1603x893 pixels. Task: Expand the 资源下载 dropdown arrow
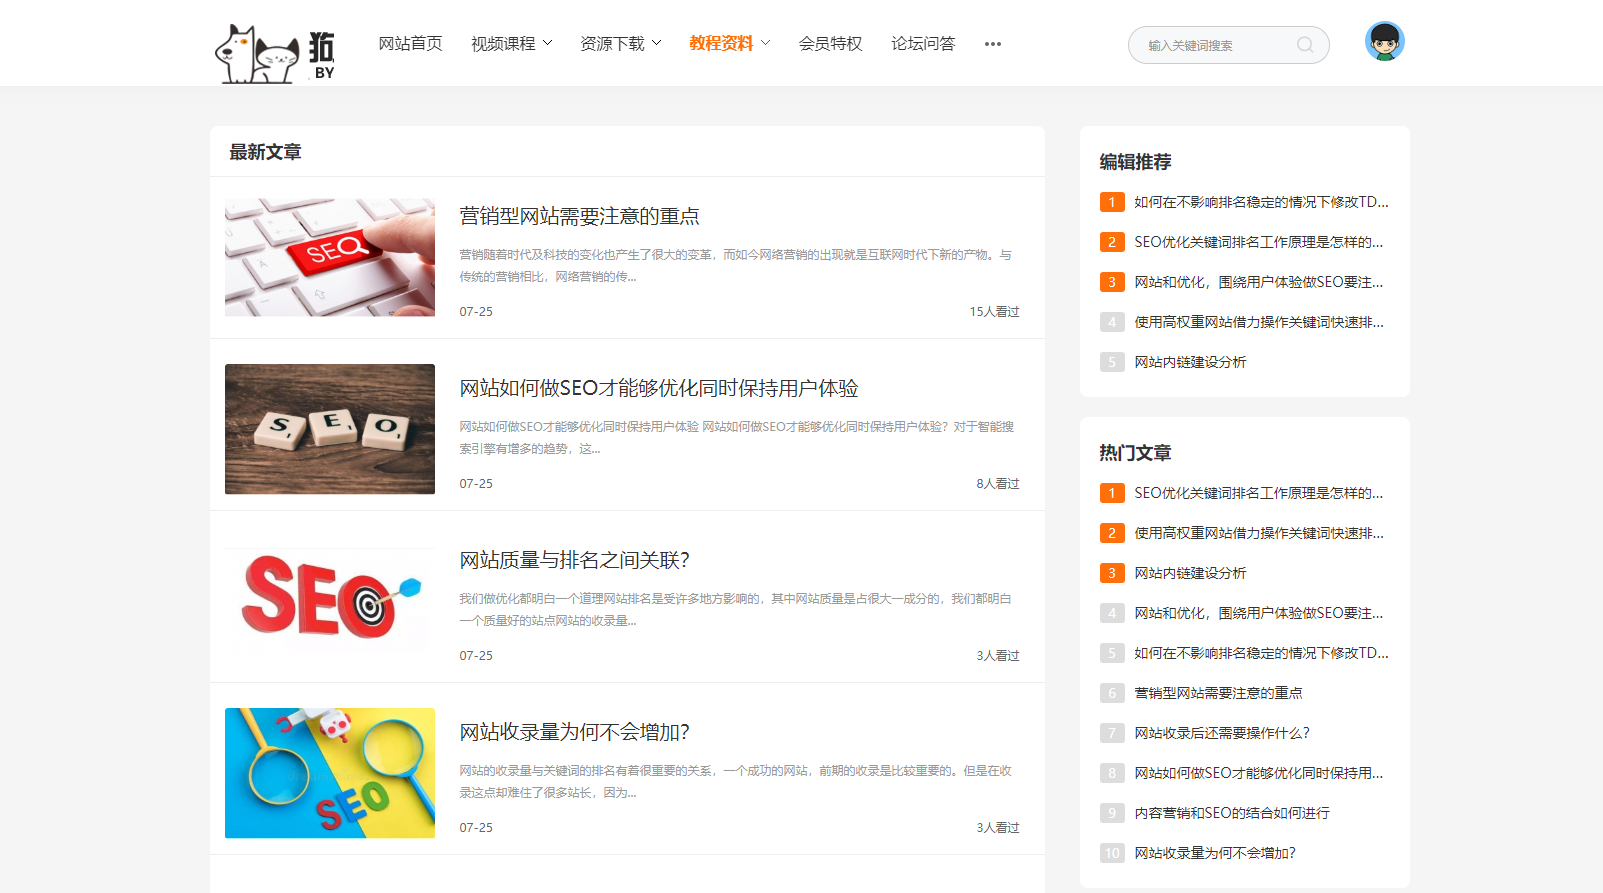(656, 43)
